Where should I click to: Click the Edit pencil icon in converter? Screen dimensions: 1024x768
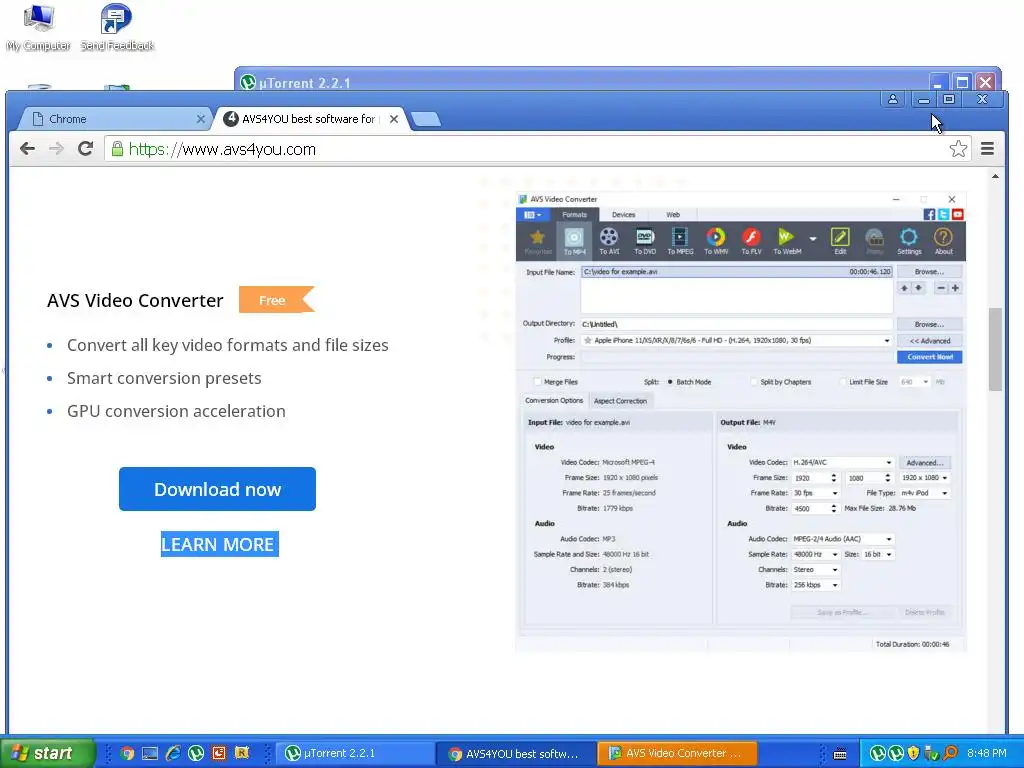[x=840, y=241]
